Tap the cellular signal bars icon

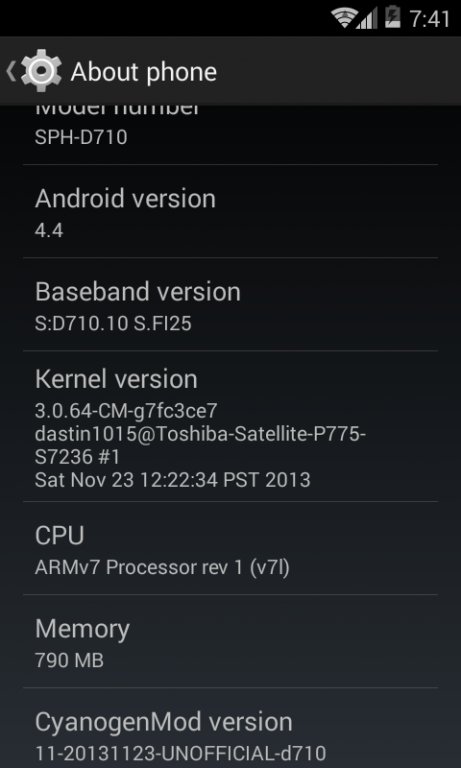click(366, 18)
